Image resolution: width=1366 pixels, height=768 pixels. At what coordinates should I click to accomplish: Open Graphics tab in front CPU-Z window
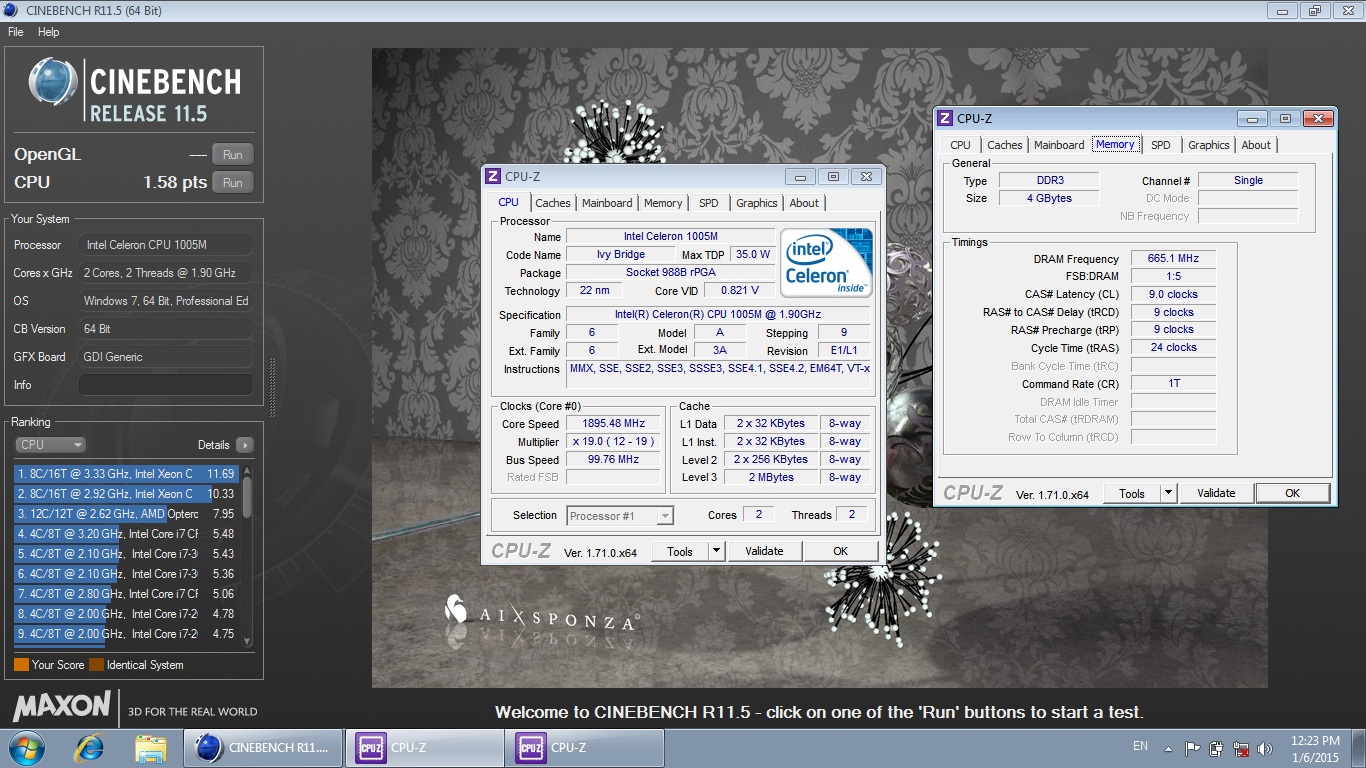tap(757, 203)
